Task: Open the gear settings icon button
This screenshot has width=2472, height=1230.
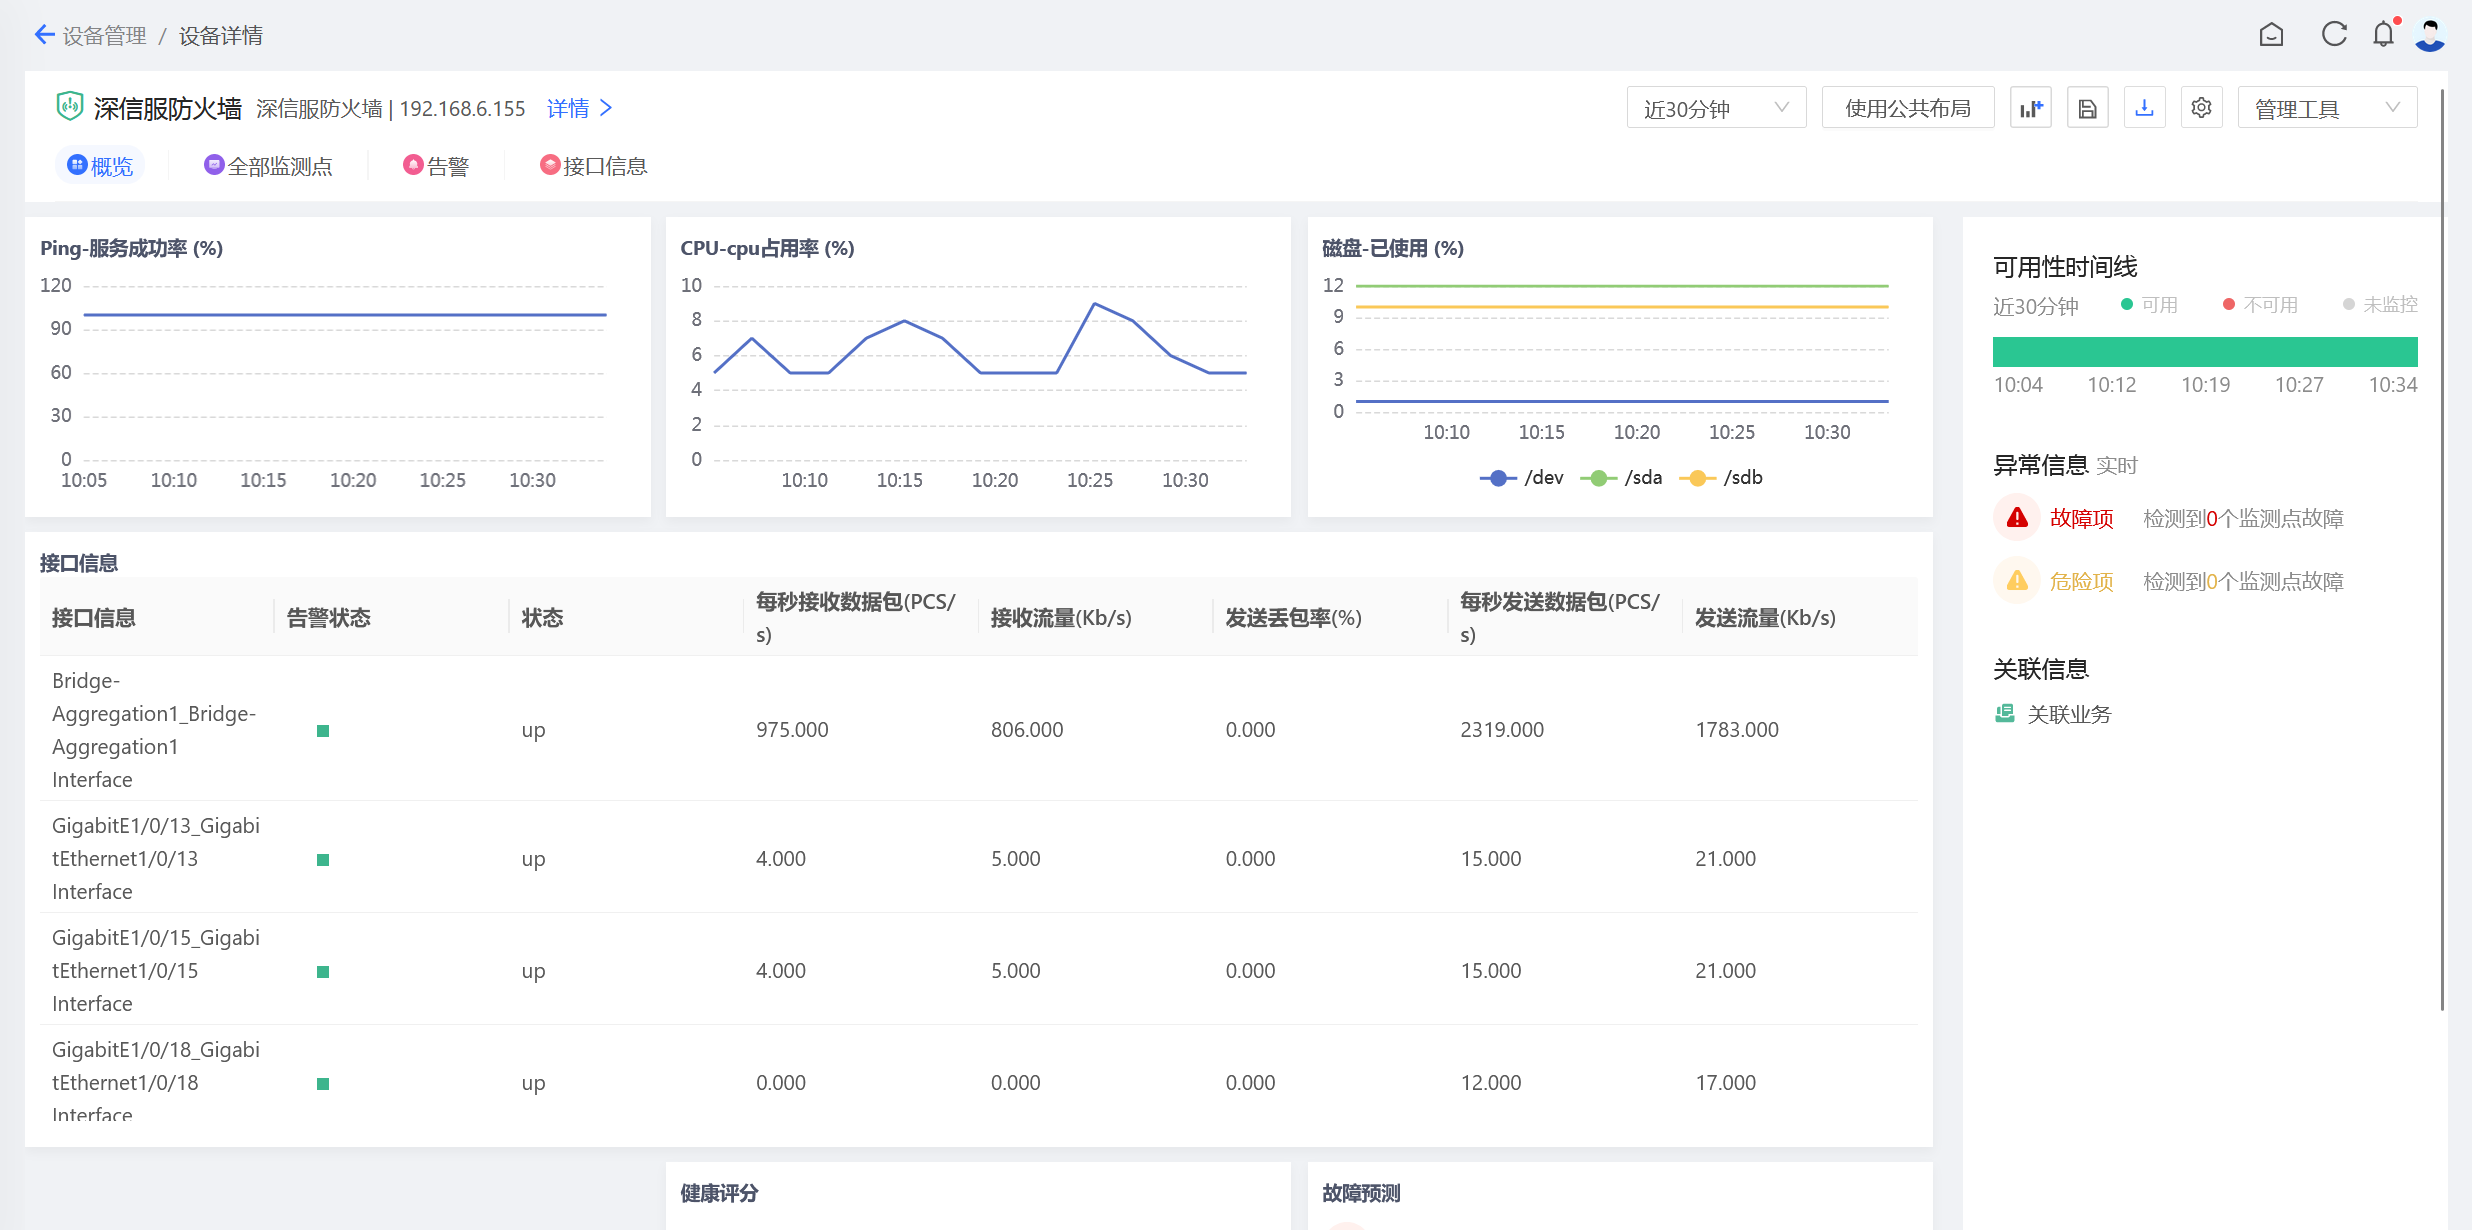Action: click(2201, 108)
